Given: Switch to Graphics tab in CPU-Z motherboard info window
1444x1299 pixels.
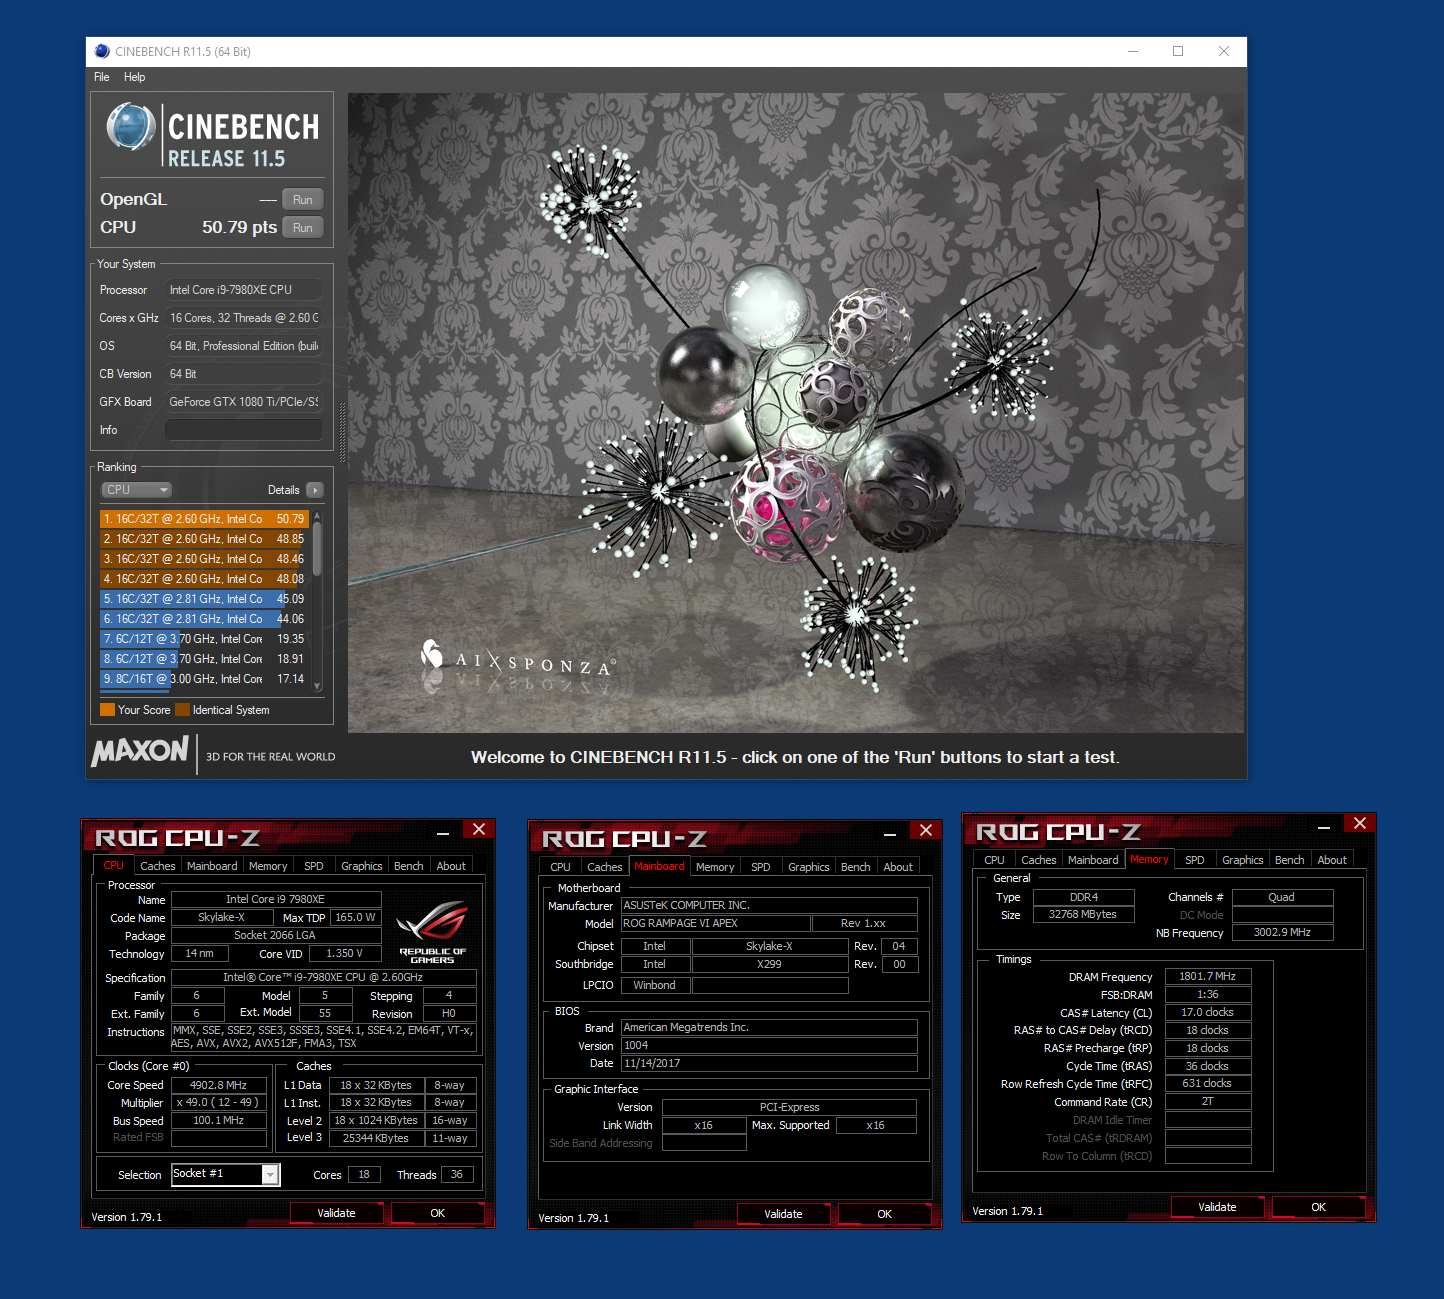Looking at the screenshot, I should (x=809, y=867).
